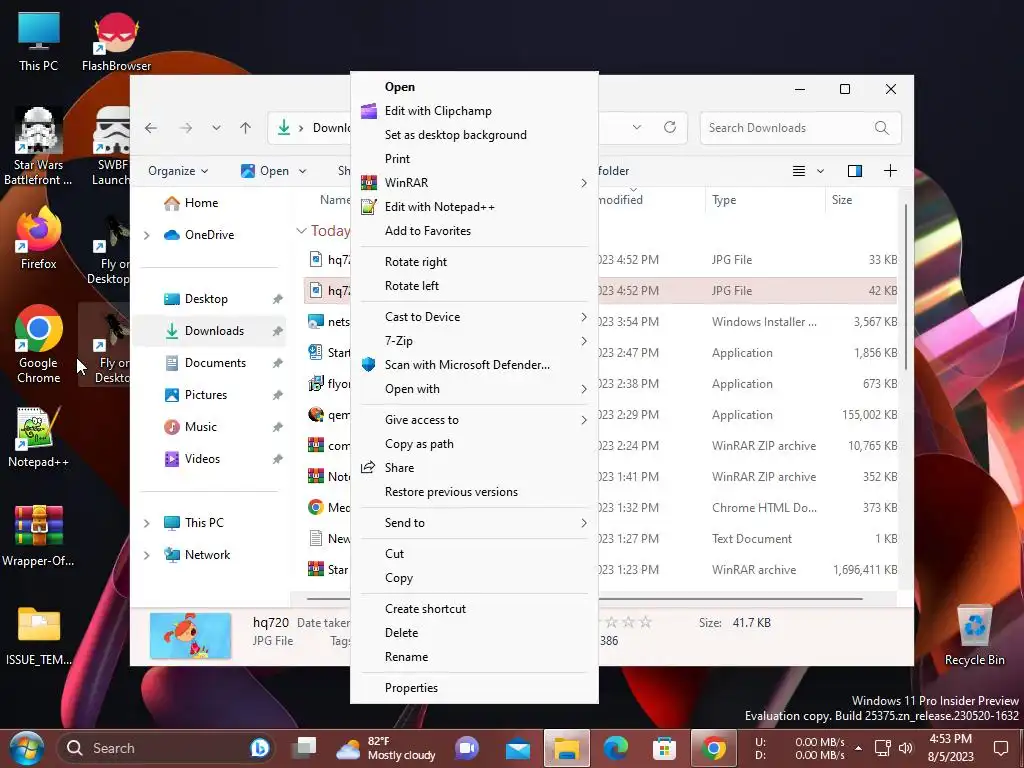The height and width of the screenshot is (768, 1024).
Task: Choose Rotate right from context menu
Action: tap(475, 262)
